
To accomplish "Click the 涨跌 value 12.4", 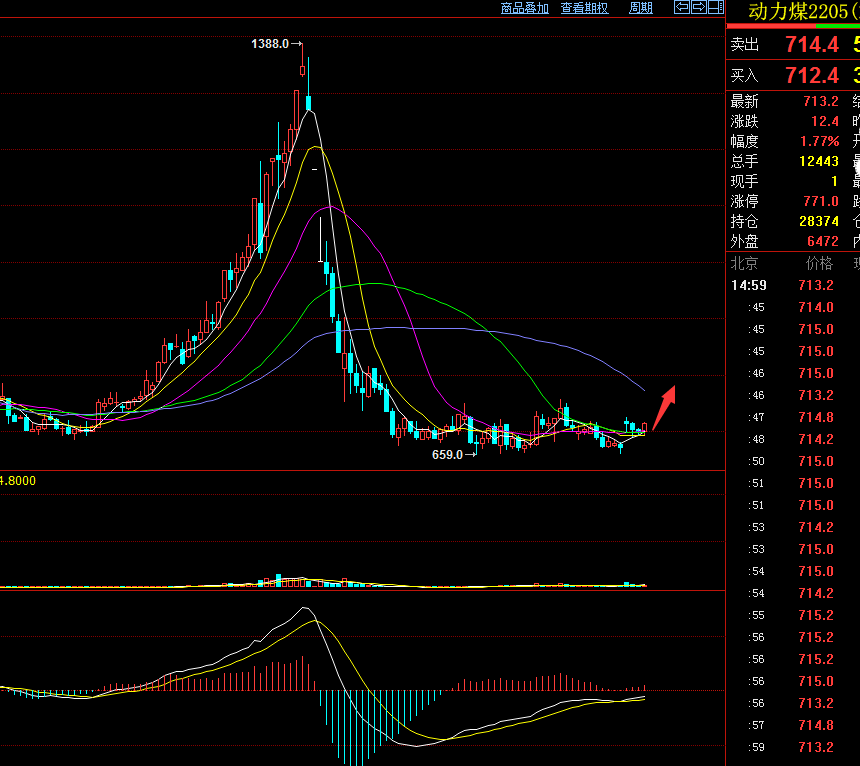I will tap(825, 121).
